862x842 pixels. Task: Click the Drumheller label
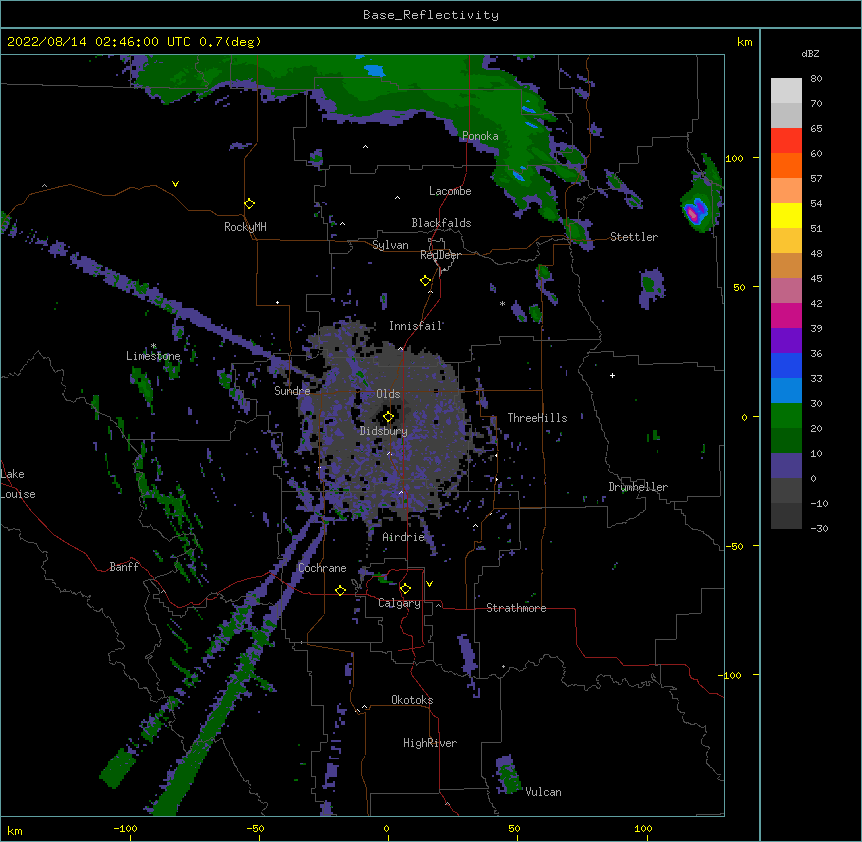click(638, 487)
